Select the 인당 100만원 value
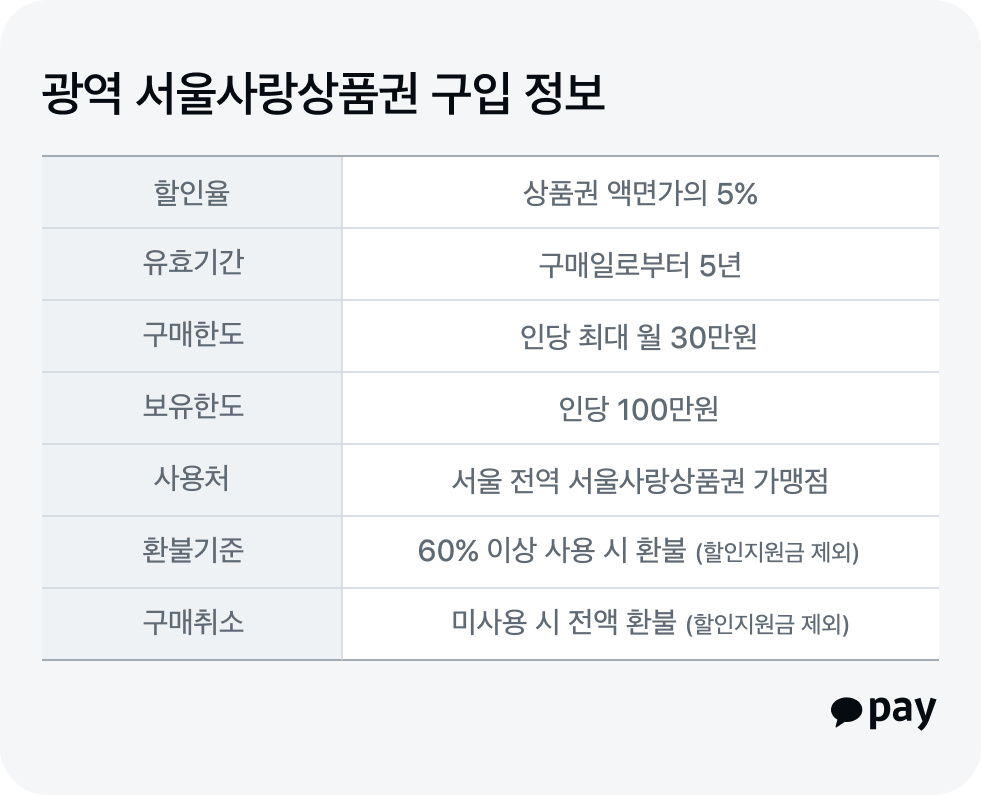This screenshot has height=795, width=981. point(640,409)
